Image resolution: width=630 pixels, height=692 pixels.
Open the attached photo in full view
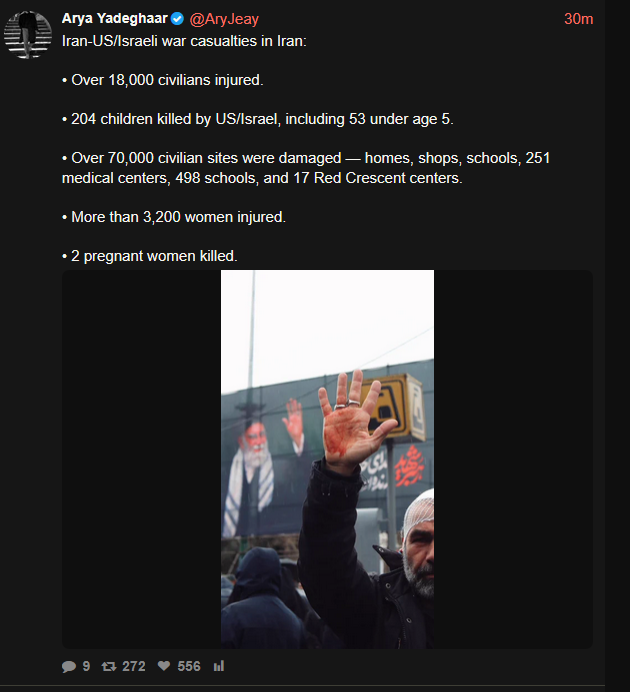point(327,459)
